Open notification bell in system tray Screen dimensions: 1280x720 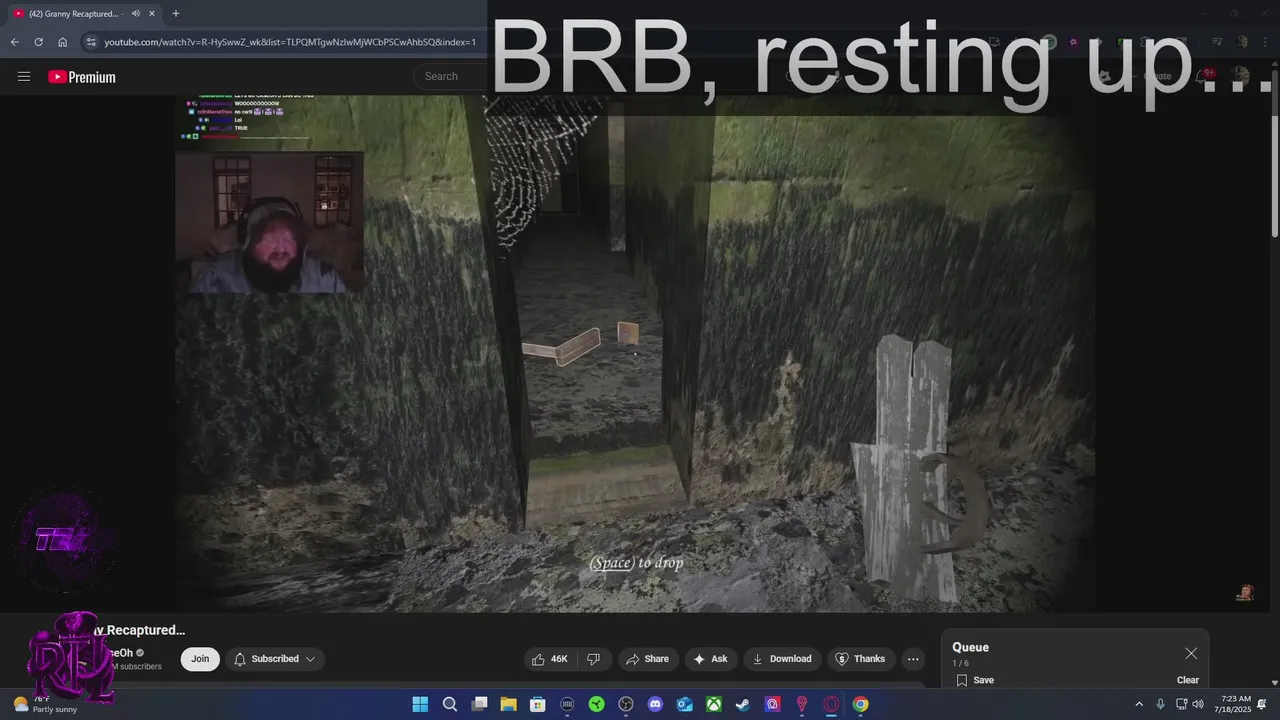tap(1263, 704)
